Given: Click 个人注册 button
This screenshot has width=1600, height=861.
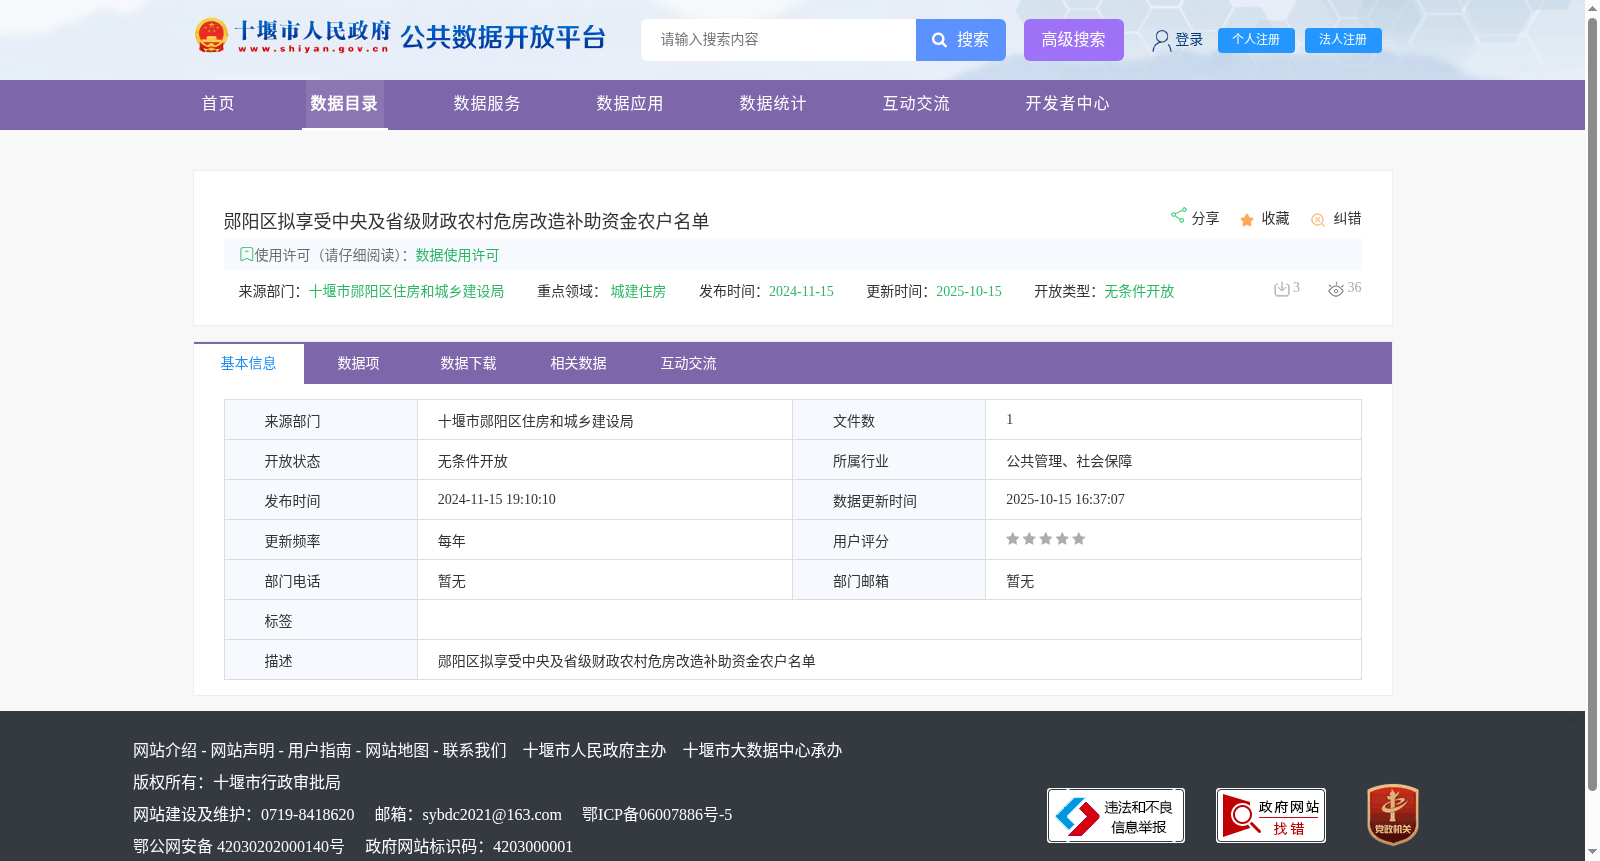Looking at the screenshot, I should (x=1256, y=40).
